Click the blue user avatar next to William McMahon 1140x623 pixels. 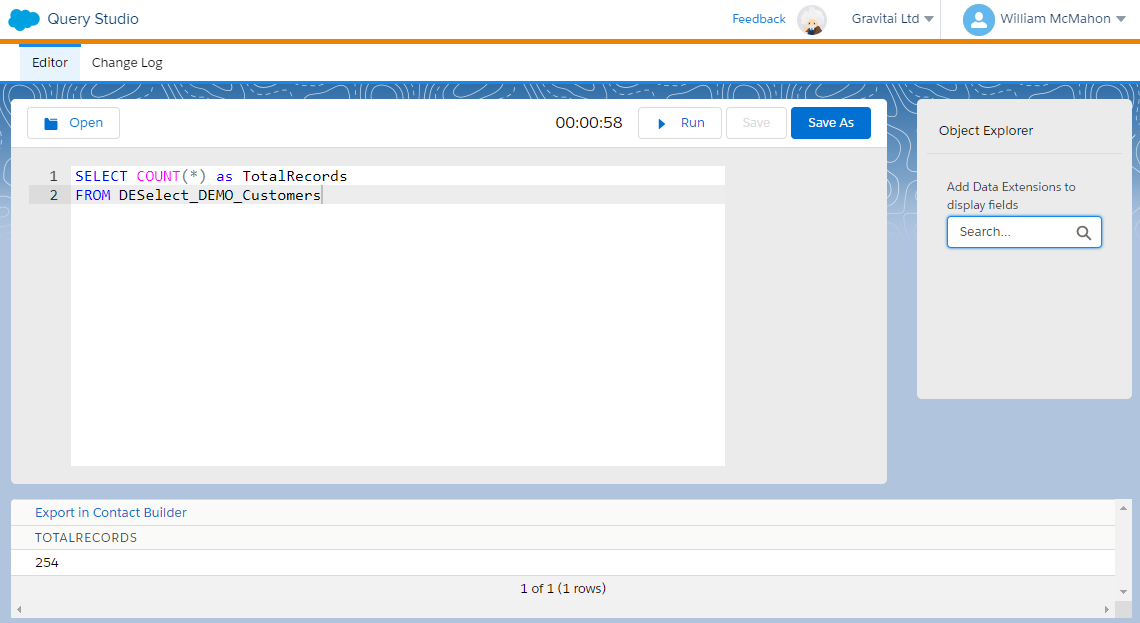click(x=977, y=19)
